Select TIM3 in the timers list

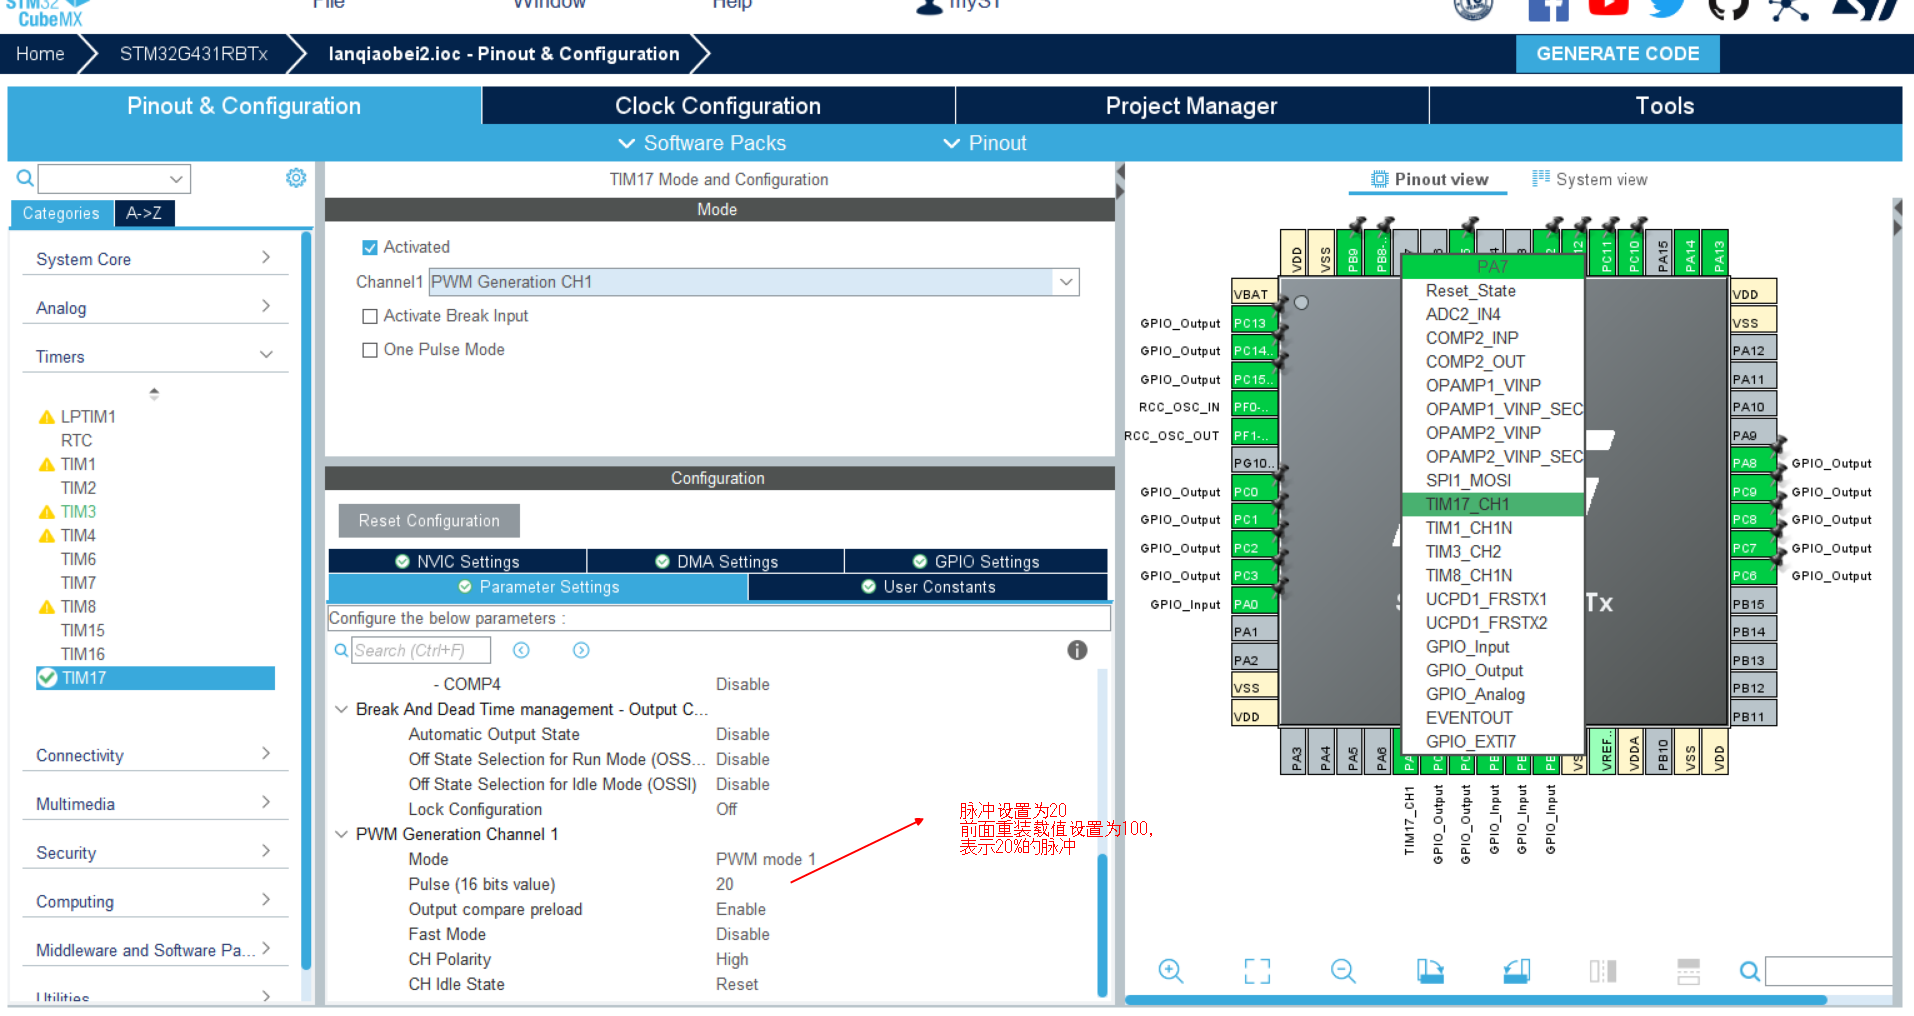78,512
